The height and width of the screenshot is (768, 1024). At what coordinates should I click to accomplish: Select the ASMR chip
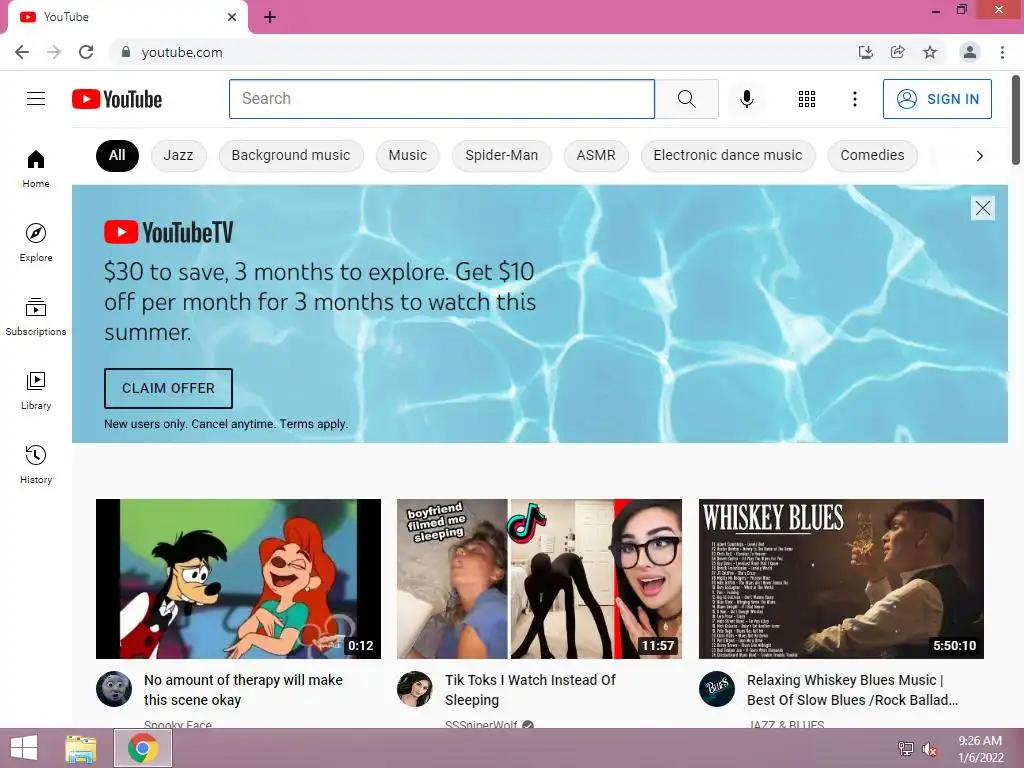coord(596,155)
